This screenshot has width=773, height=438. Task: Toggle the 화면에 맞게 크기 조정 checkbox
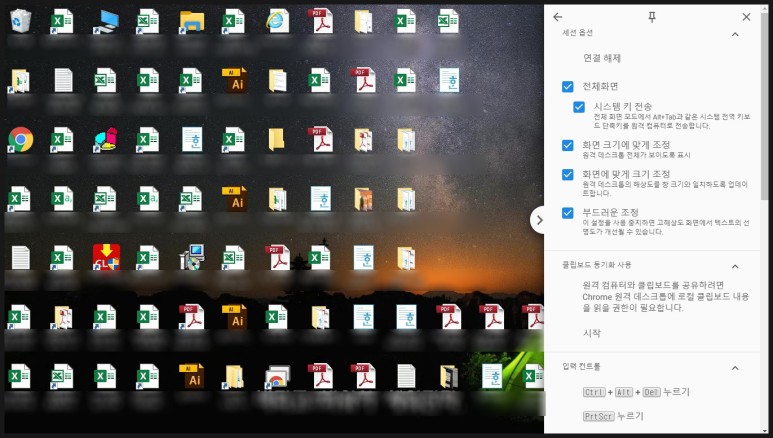(567, 175)
